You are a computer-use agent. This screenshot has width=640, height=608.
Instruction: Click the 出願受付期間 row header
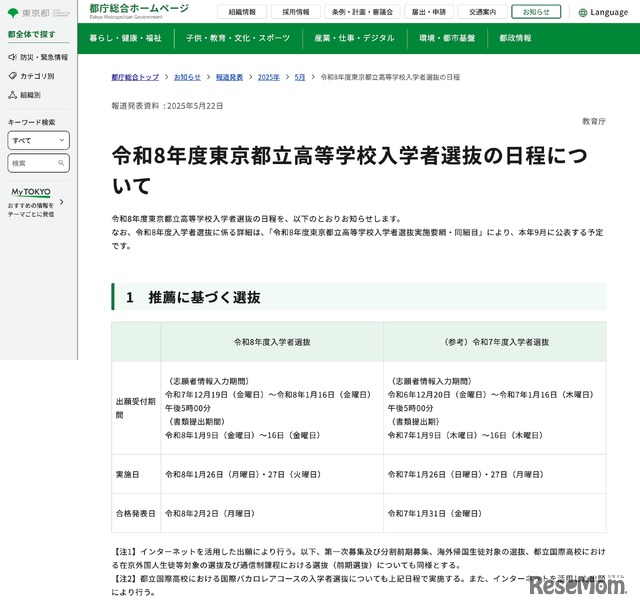[136, 408]
